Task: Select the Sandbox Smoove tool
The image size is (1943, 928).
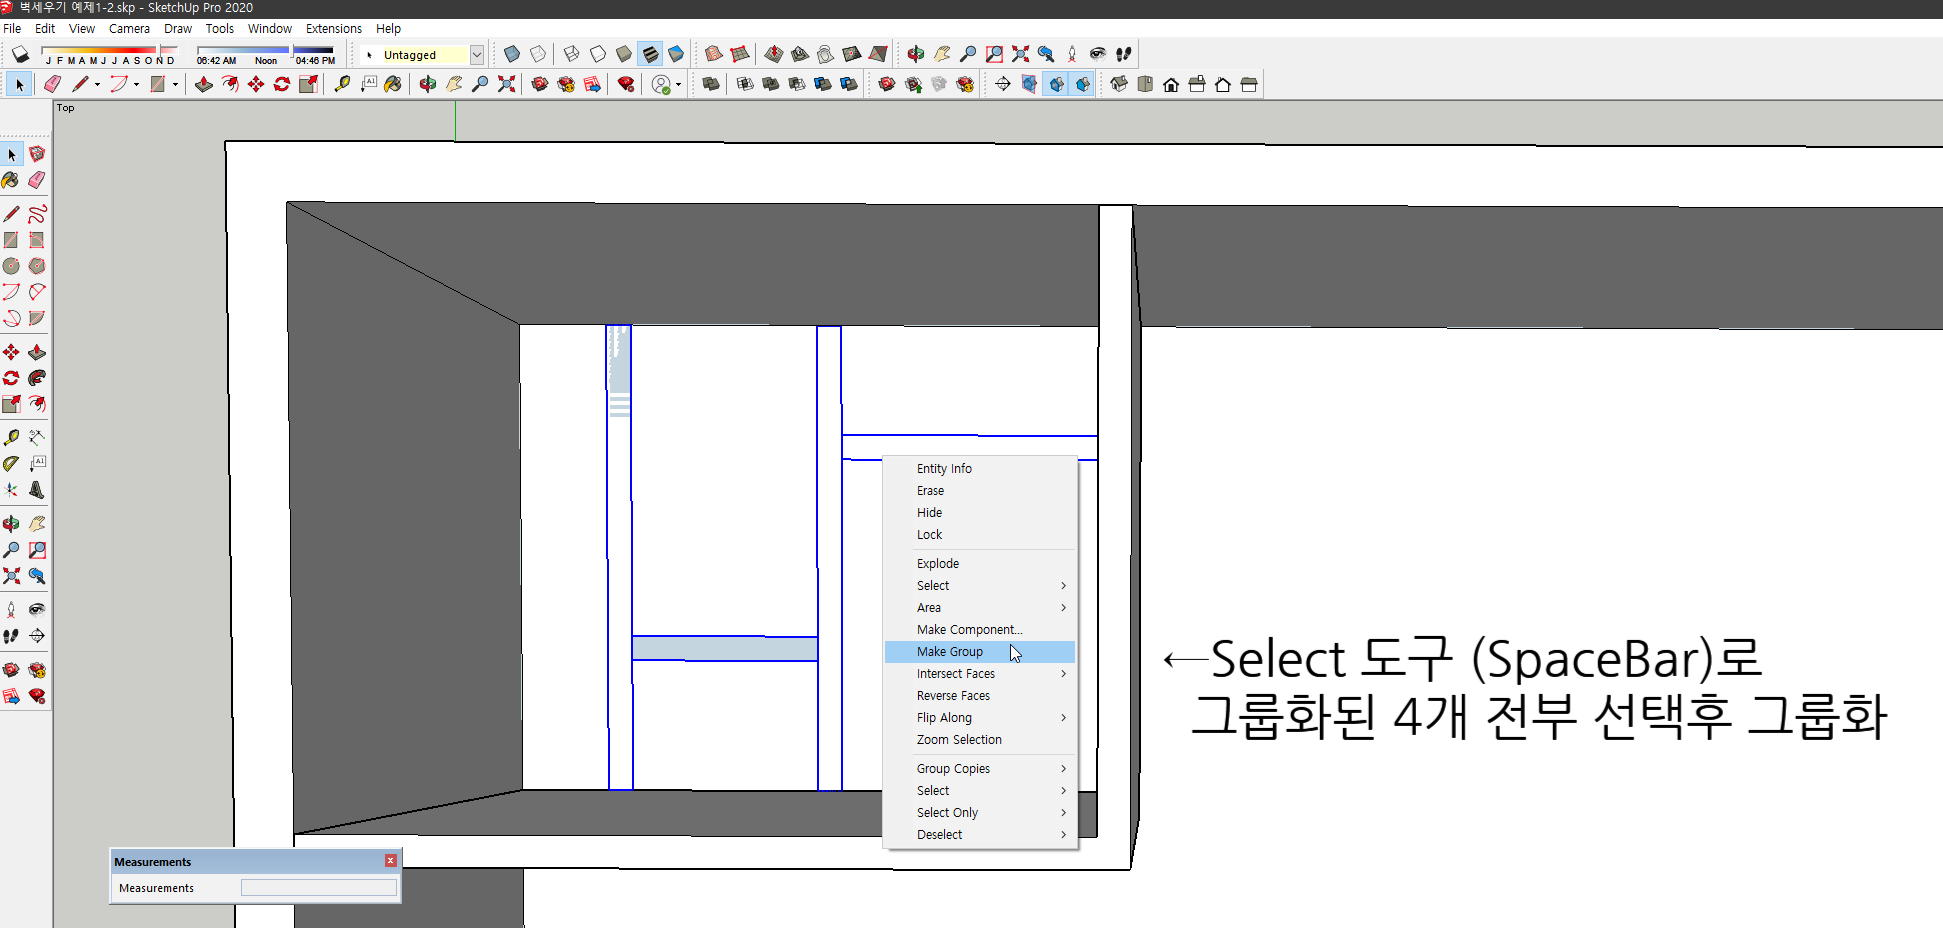Action: click(774, 54)
